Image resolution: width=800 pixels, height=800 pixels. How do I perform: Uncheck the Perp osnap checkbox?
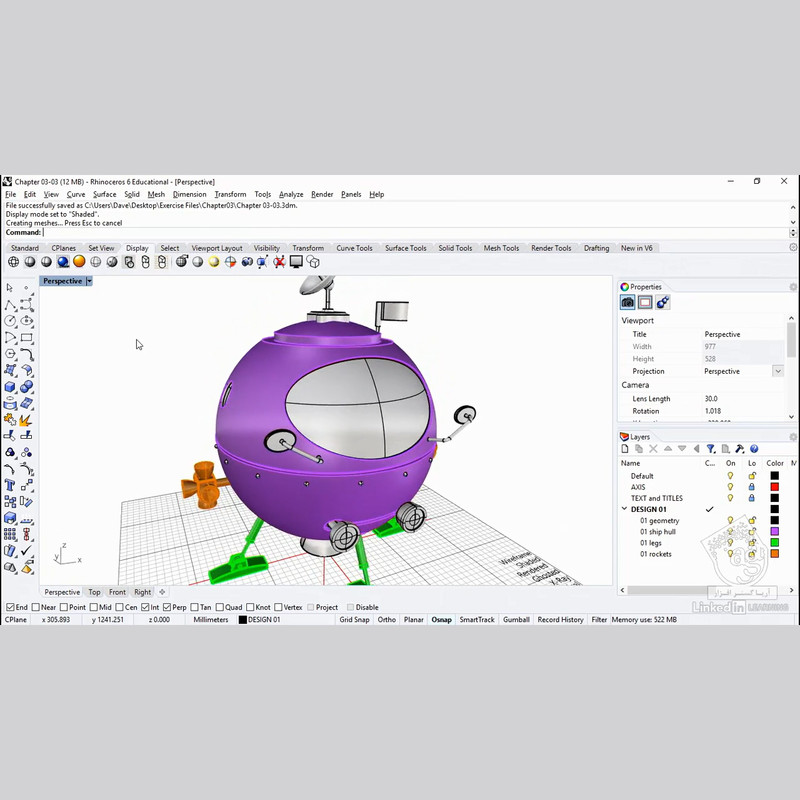click(166, 607)
